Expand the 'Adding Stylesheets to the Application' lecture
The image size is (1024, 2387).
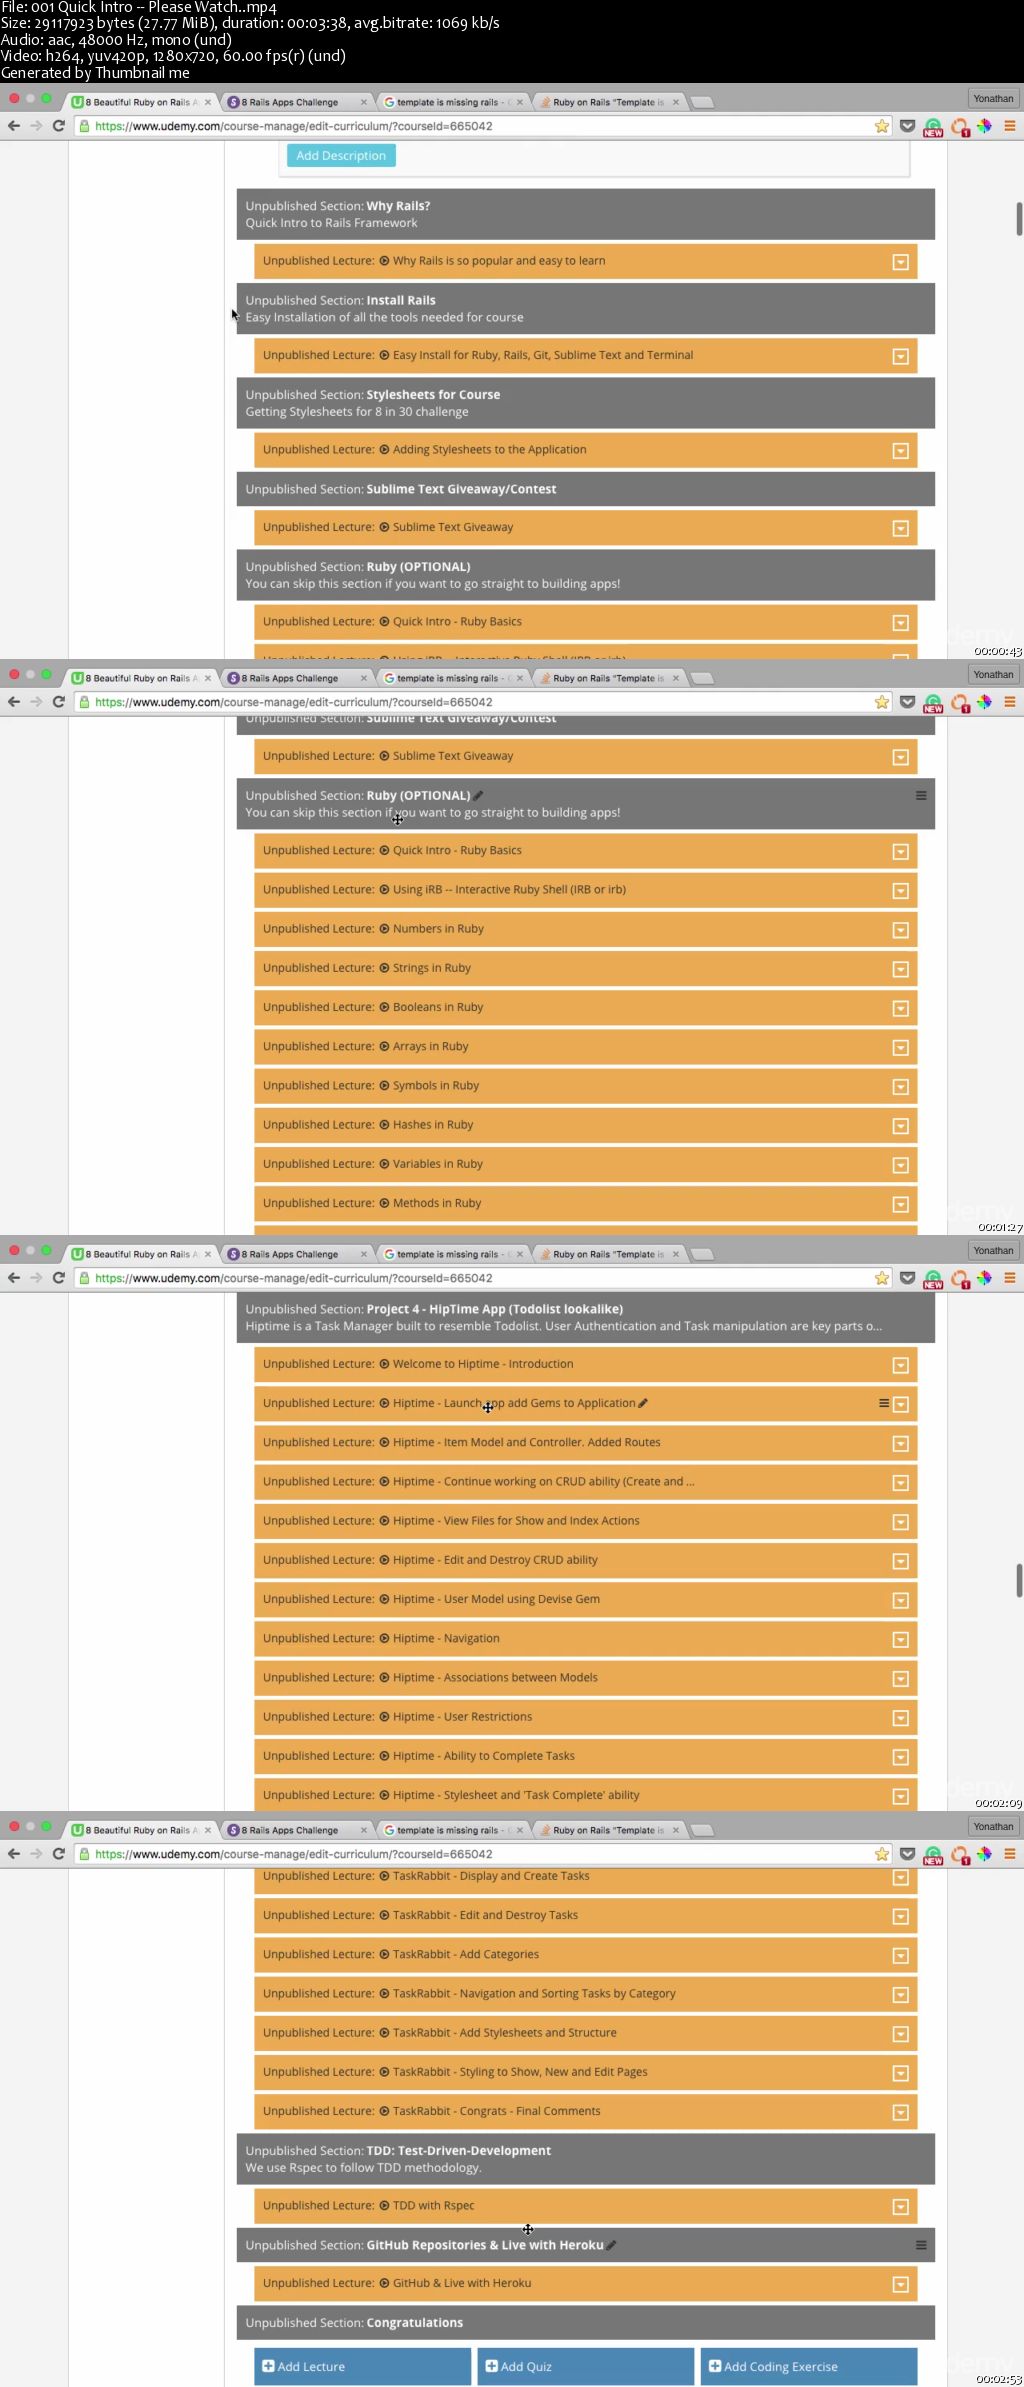point(900,451)
